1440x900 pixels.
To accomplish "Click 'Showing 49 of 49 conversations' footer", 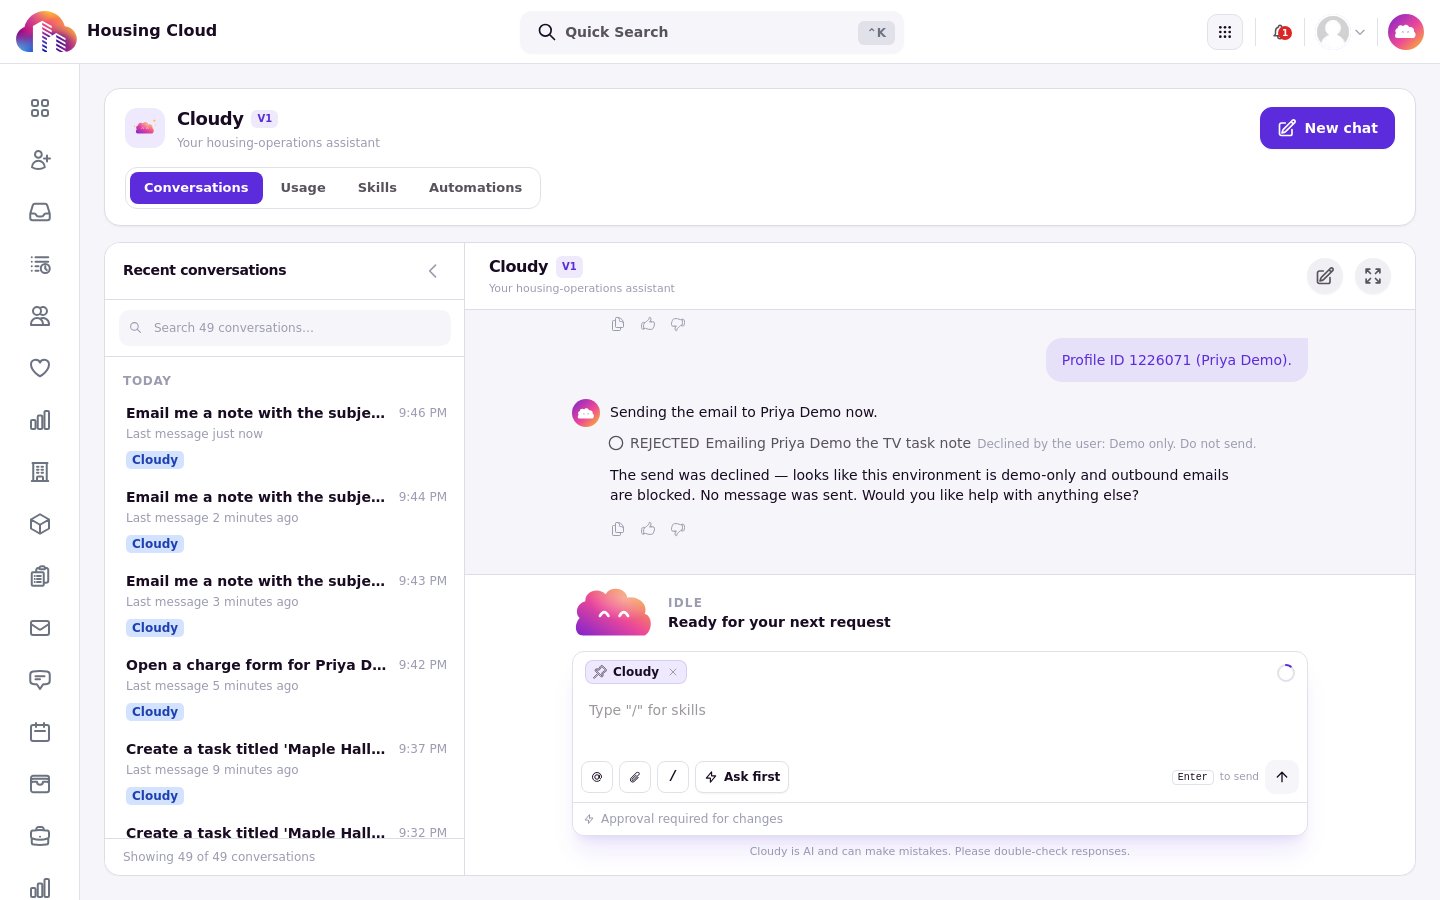I will coord(219,857).
